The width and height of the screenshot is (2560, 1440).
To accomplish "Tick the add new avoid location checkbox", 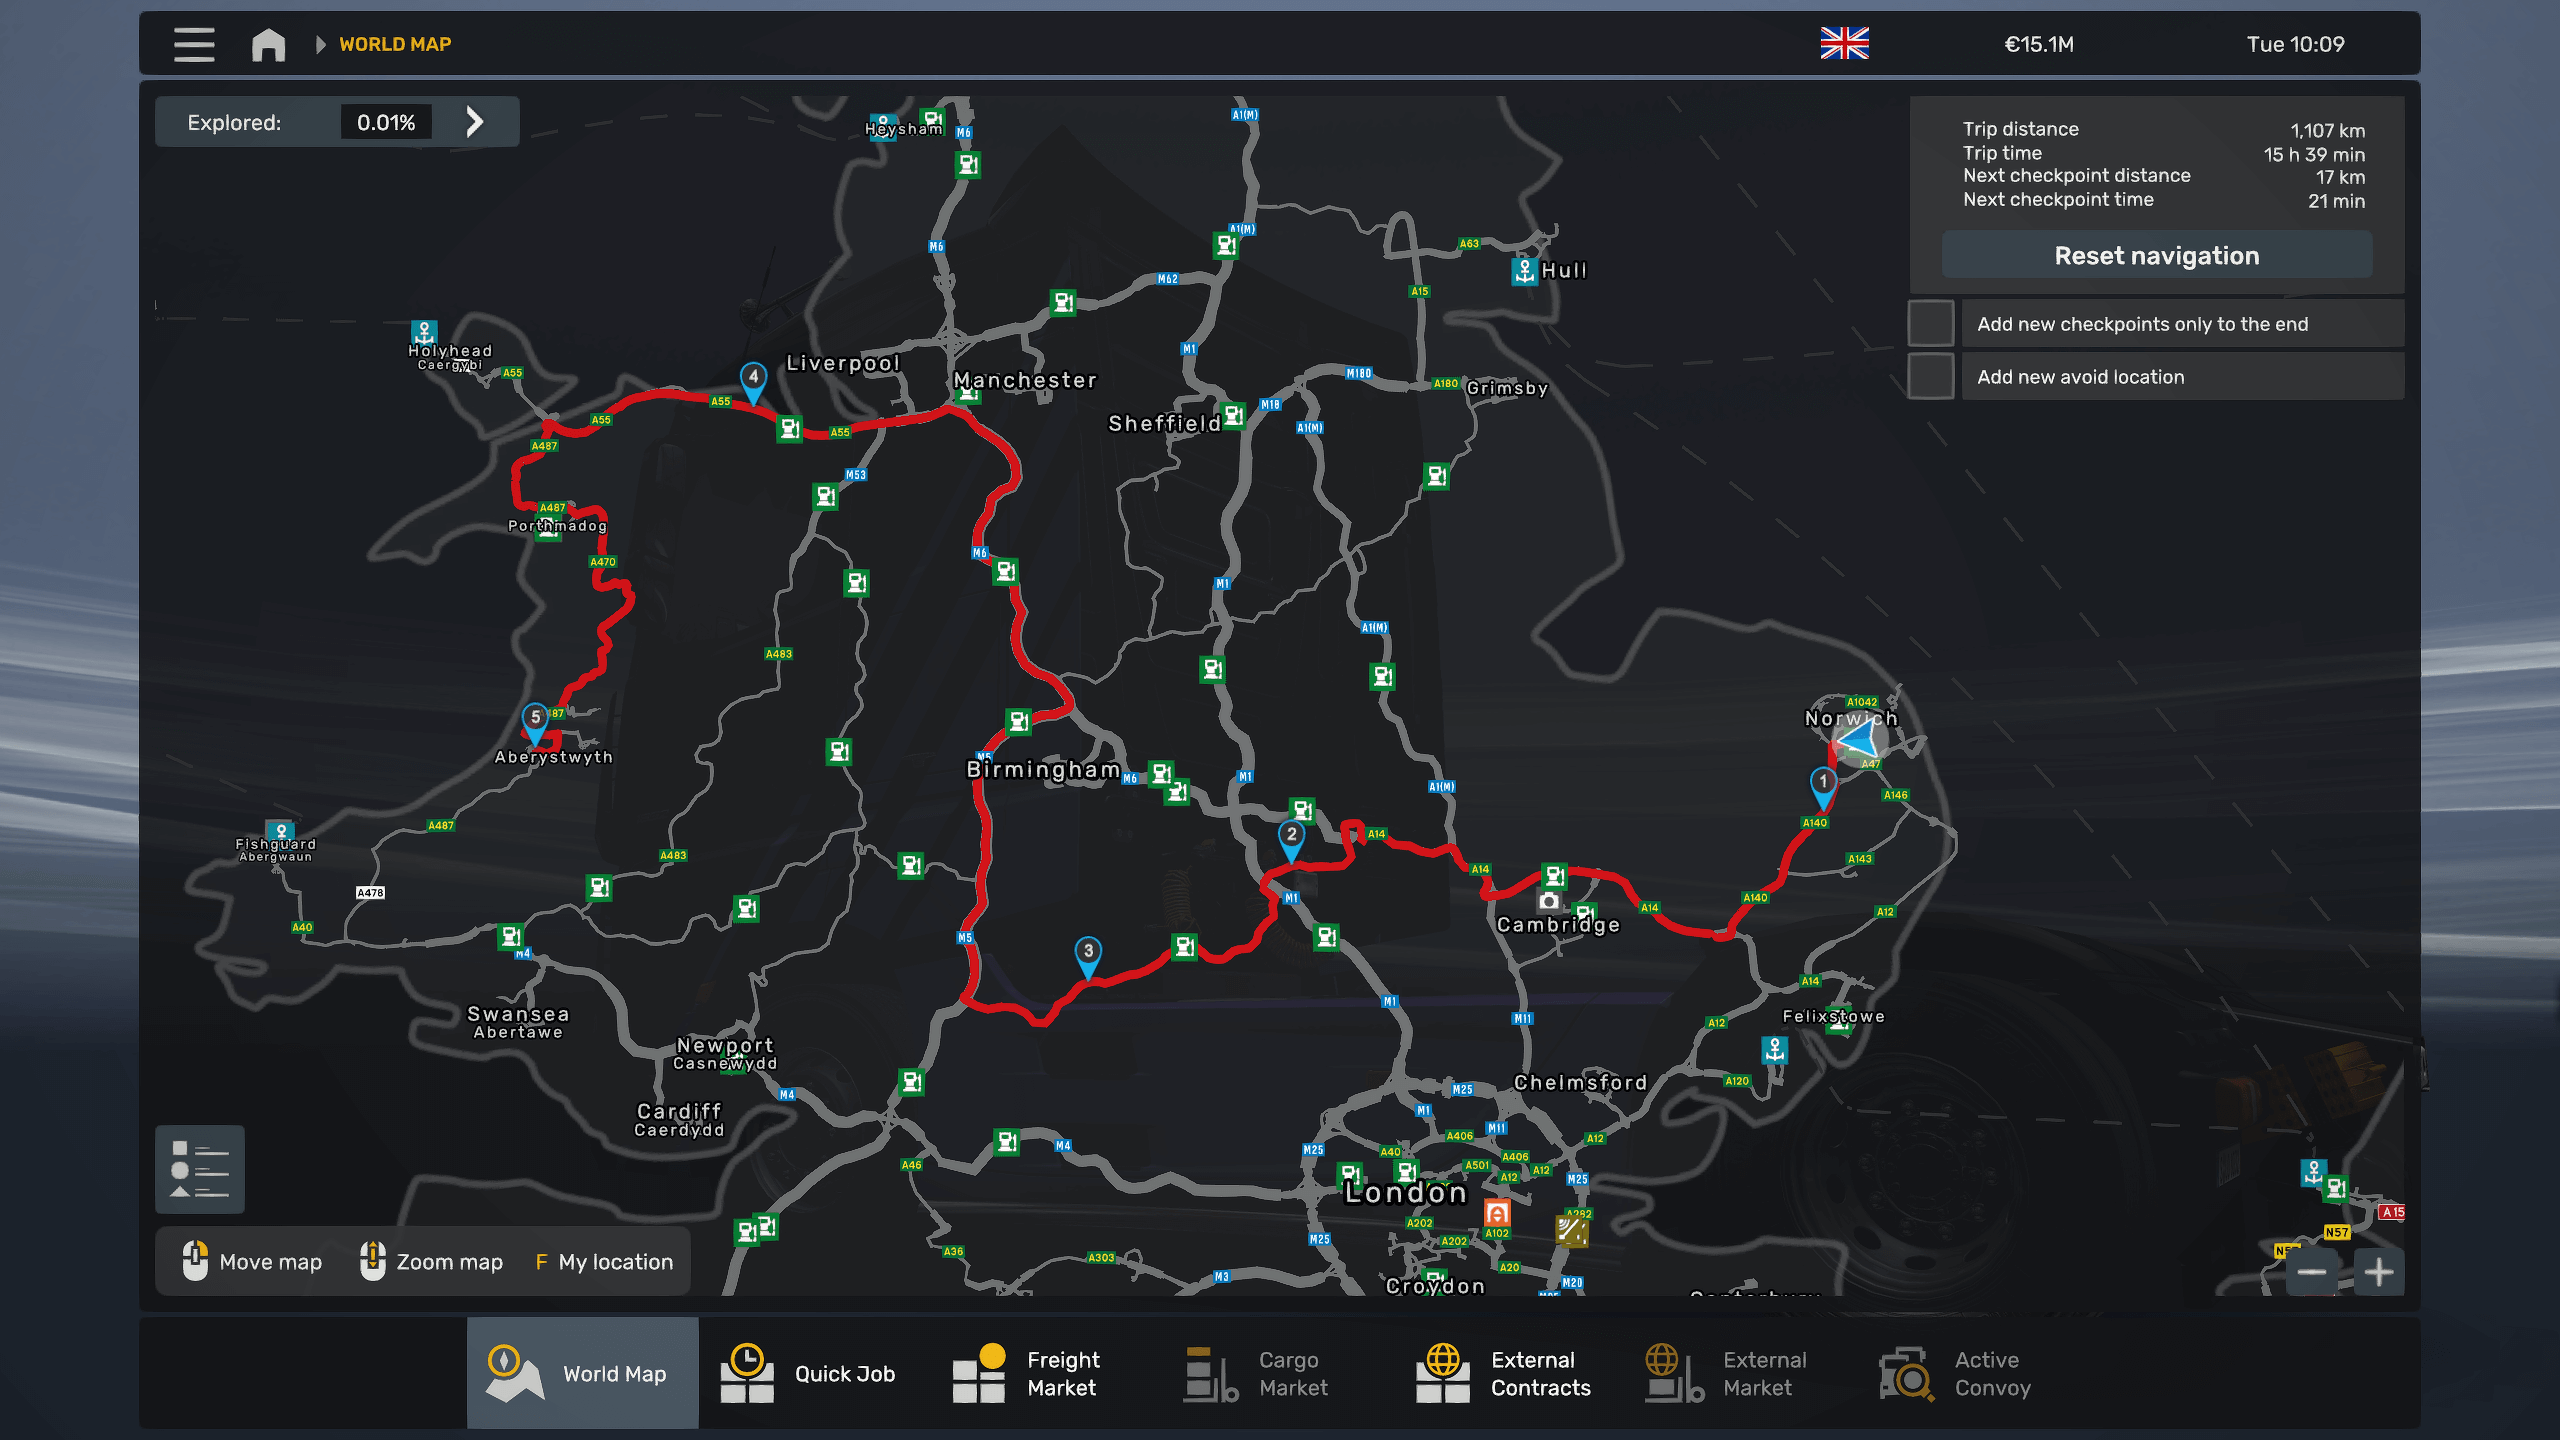I will click(x=1931, y=377).
